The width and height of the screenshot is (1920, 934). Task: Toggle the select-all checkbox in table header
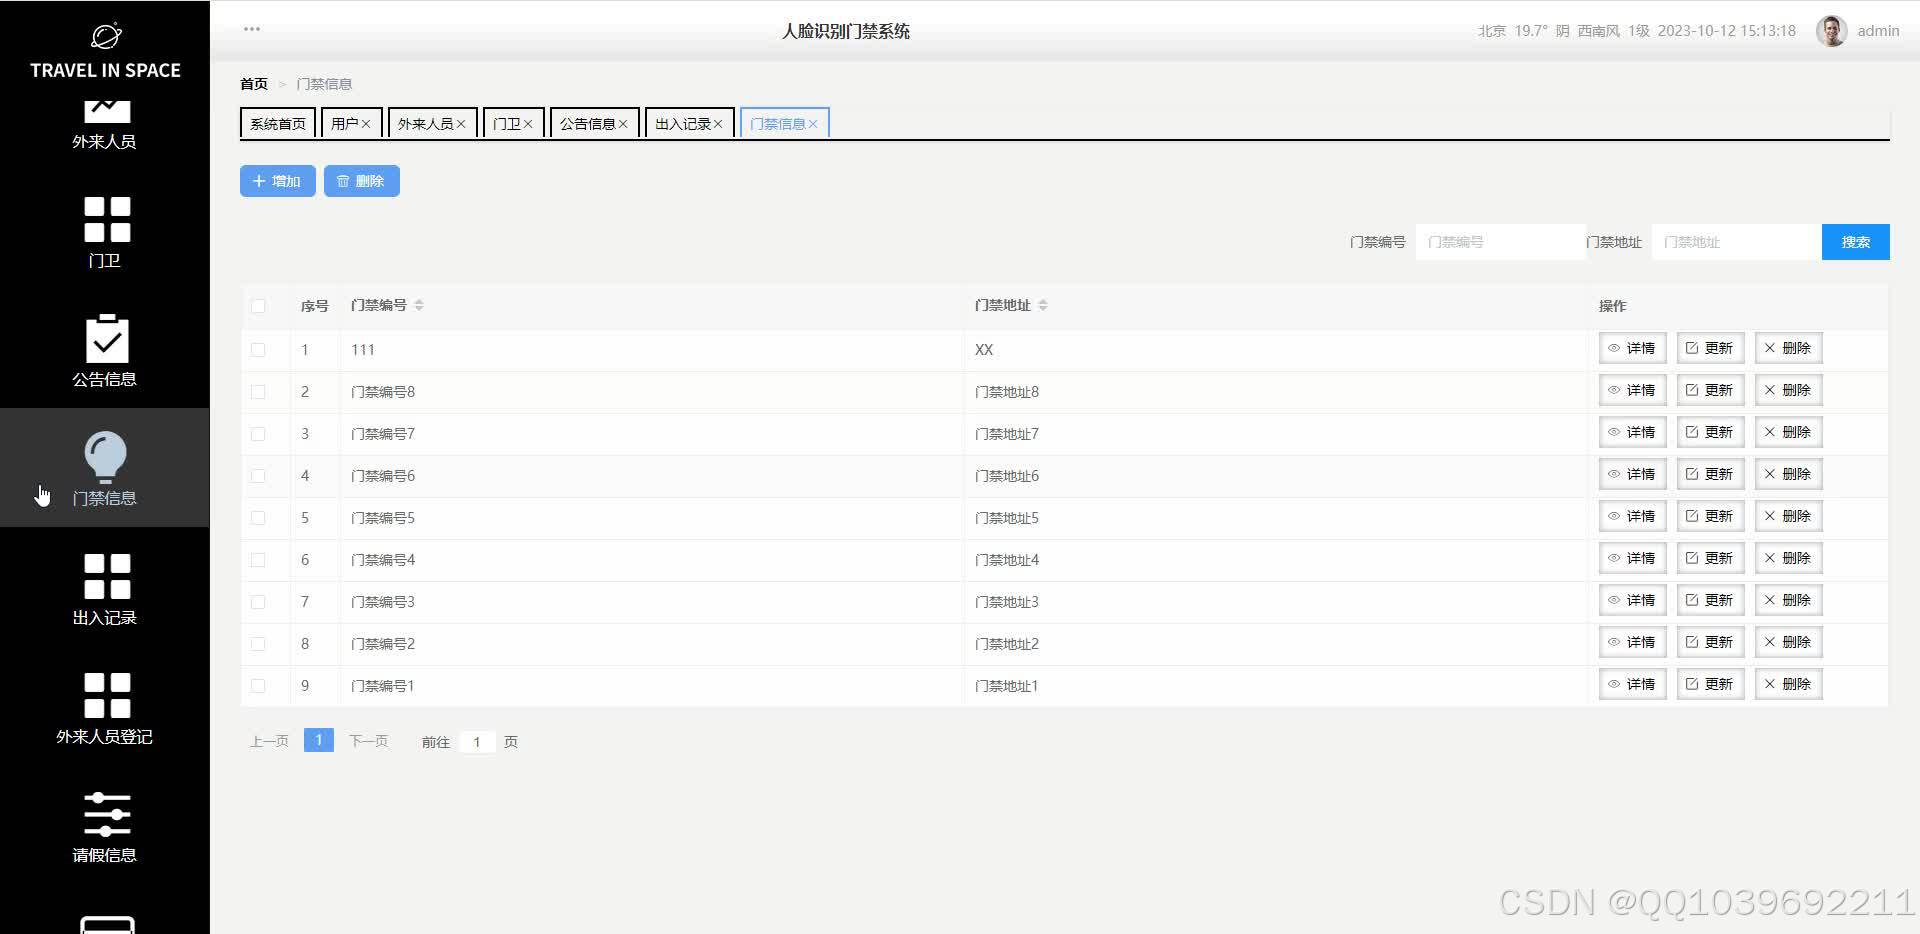point(258,306)
